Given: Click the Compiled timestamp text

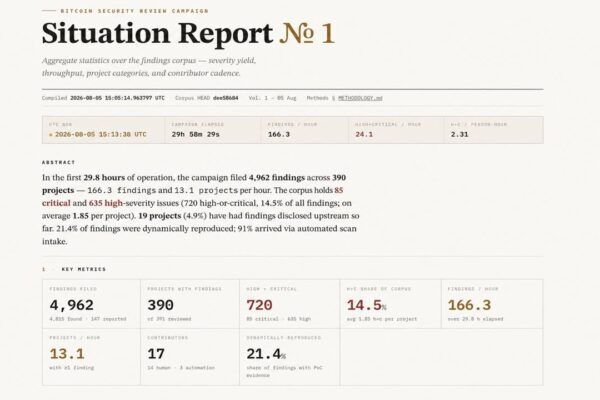Looking at the screenshot, I should click(x=117, y=98).
